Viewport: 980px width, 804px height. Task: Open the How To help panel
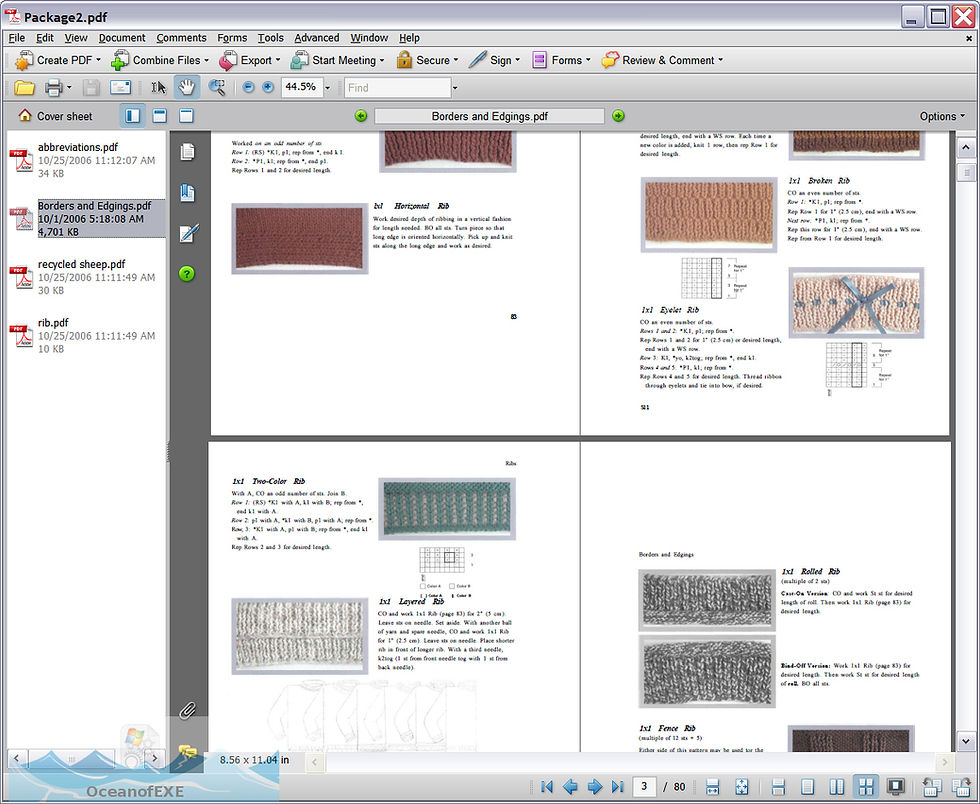point(187,274)
